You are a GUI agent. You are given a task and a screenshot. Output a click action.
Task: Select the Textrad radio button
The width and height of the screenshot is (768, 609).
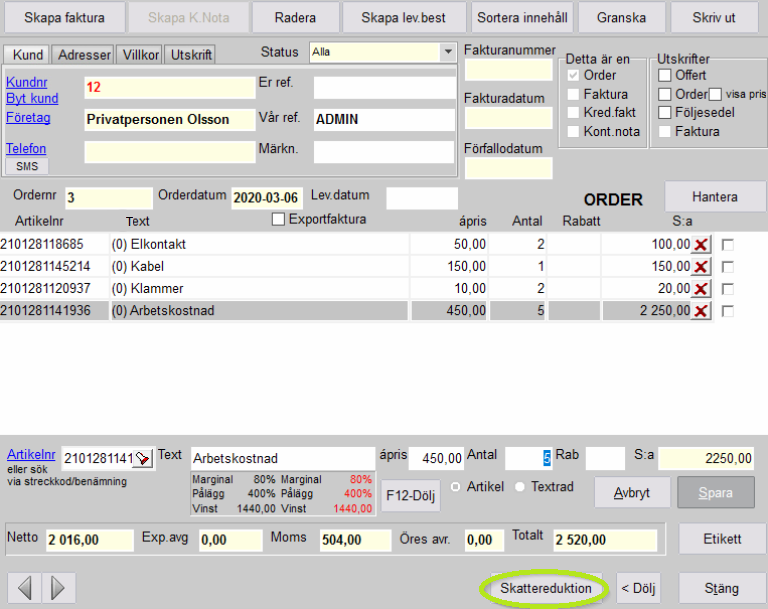click(520, 487)
